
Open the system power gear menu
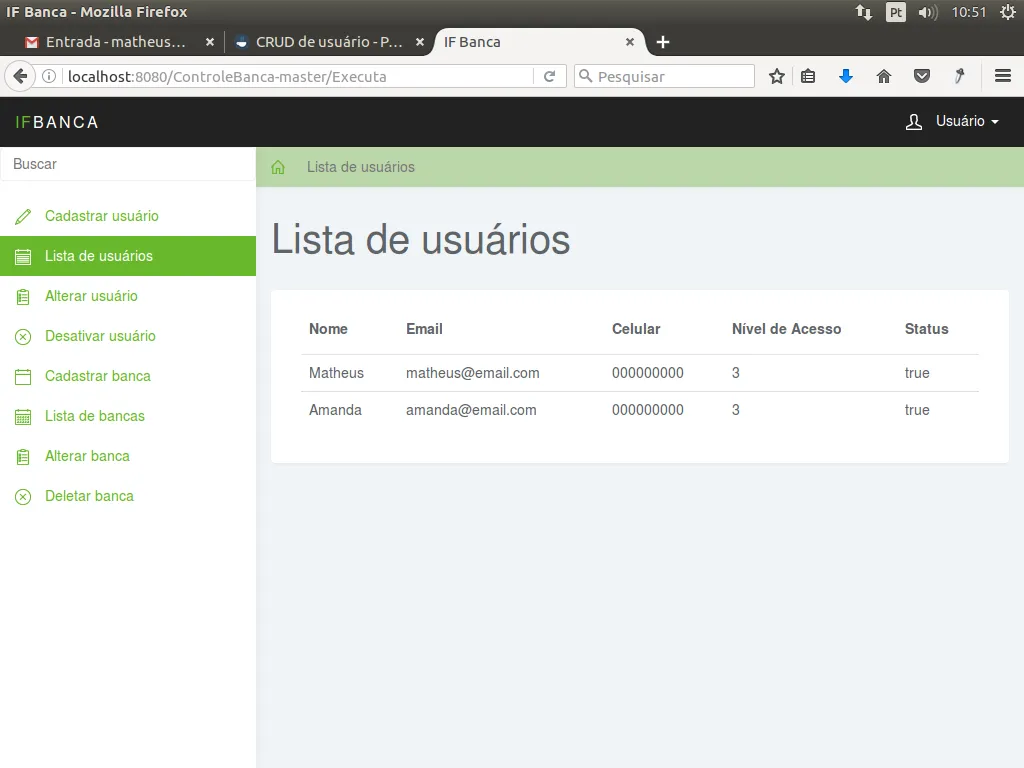[x=1008, y=12]
